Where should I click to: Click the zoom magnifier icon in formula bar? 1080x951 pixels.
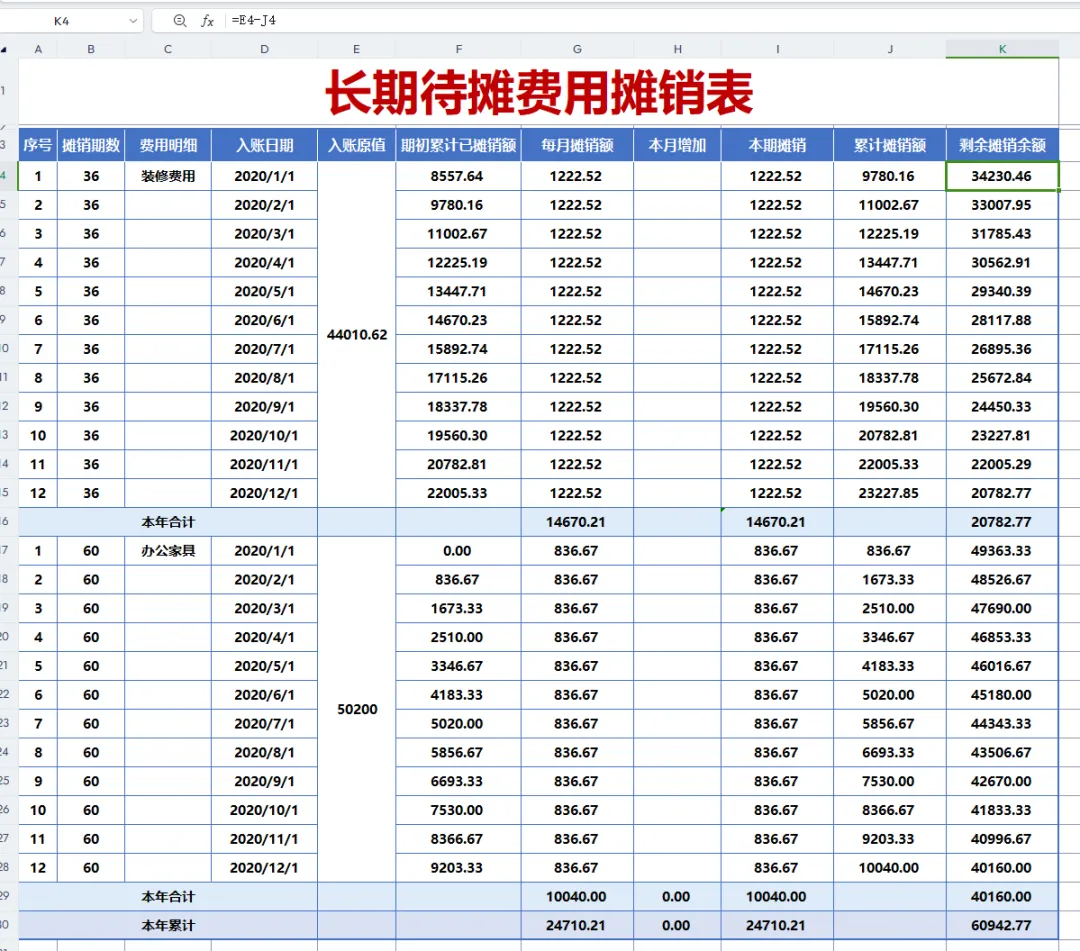pyautogui.click(x=180, y=21)
